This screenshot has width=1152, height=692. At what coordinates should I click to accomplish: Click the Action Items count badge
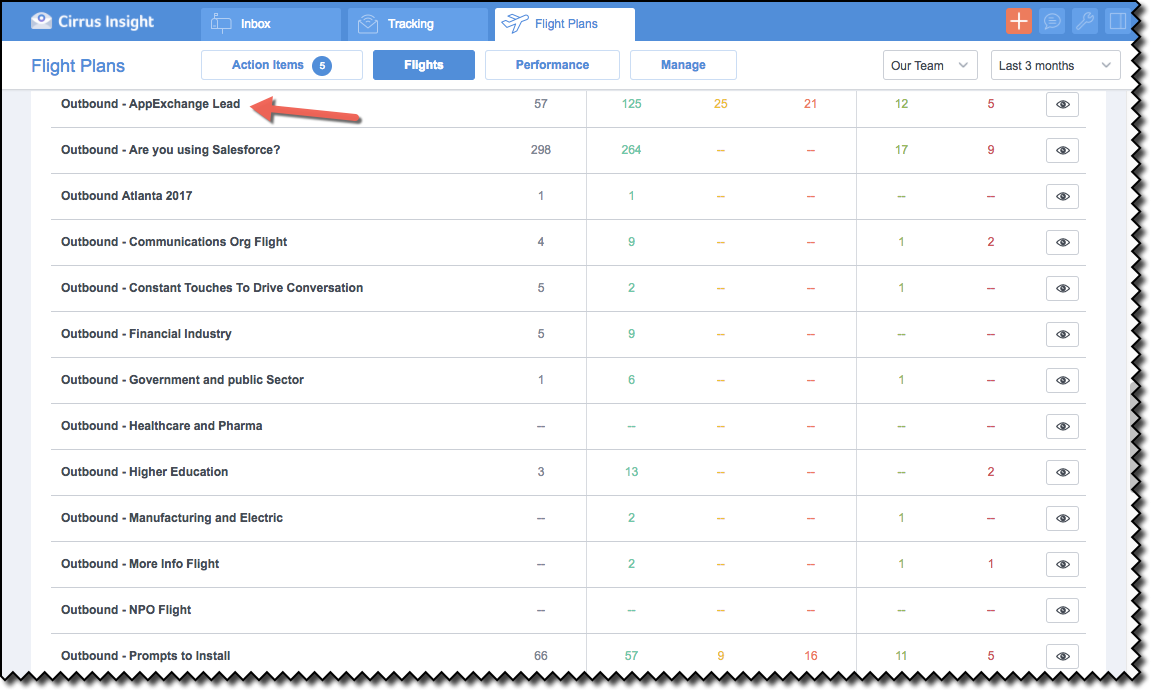click(x=322, y=65)
